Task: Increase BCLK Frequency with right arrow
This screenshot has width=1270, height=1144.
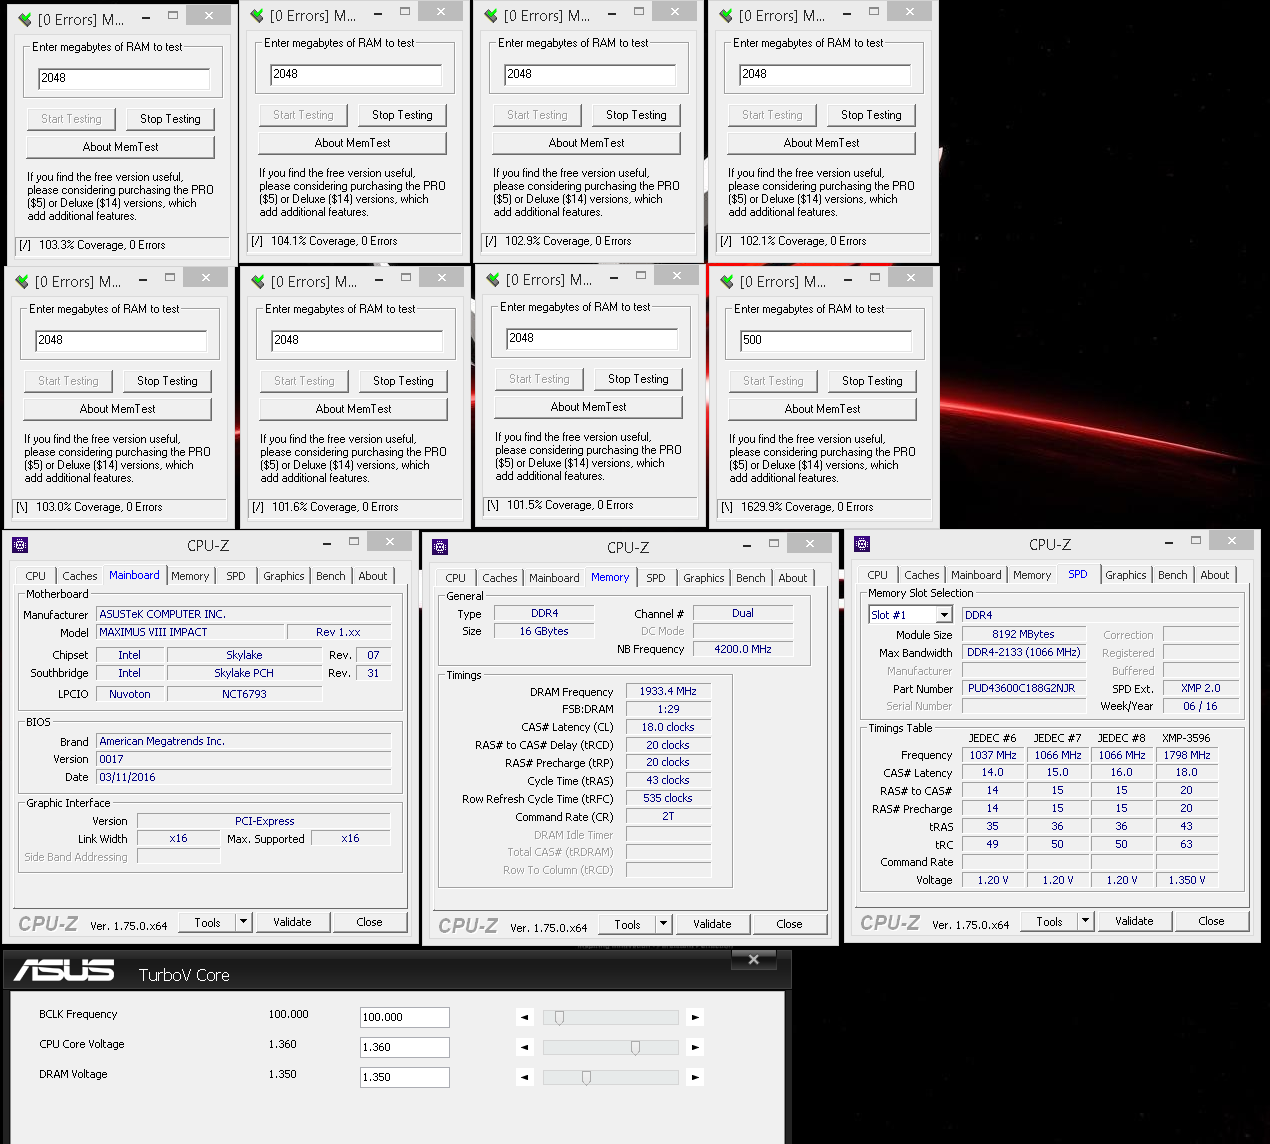Action: [x=695, y=1017]
